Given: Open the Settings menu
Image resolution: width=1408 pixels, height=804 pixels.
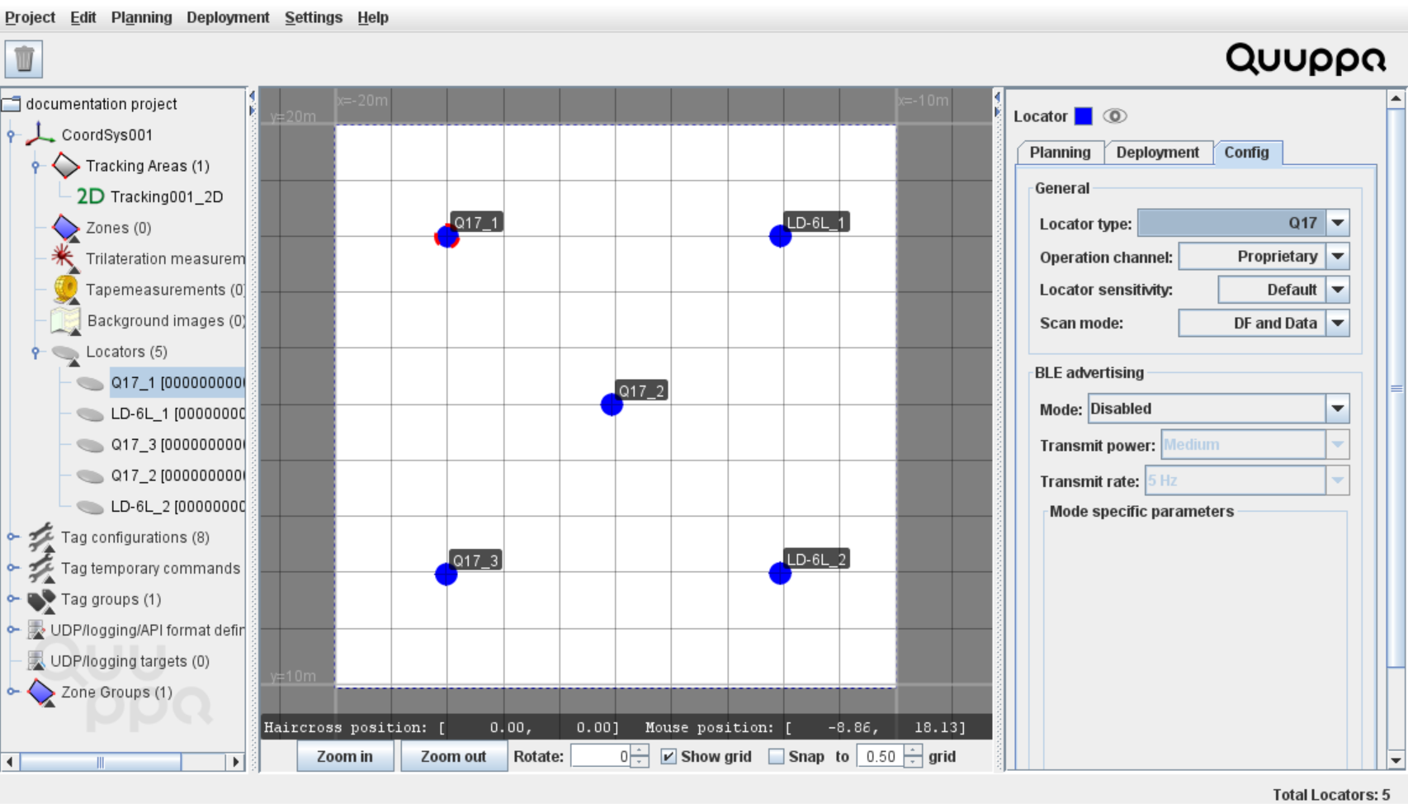Looking at the screenshot, I should 313,17.
